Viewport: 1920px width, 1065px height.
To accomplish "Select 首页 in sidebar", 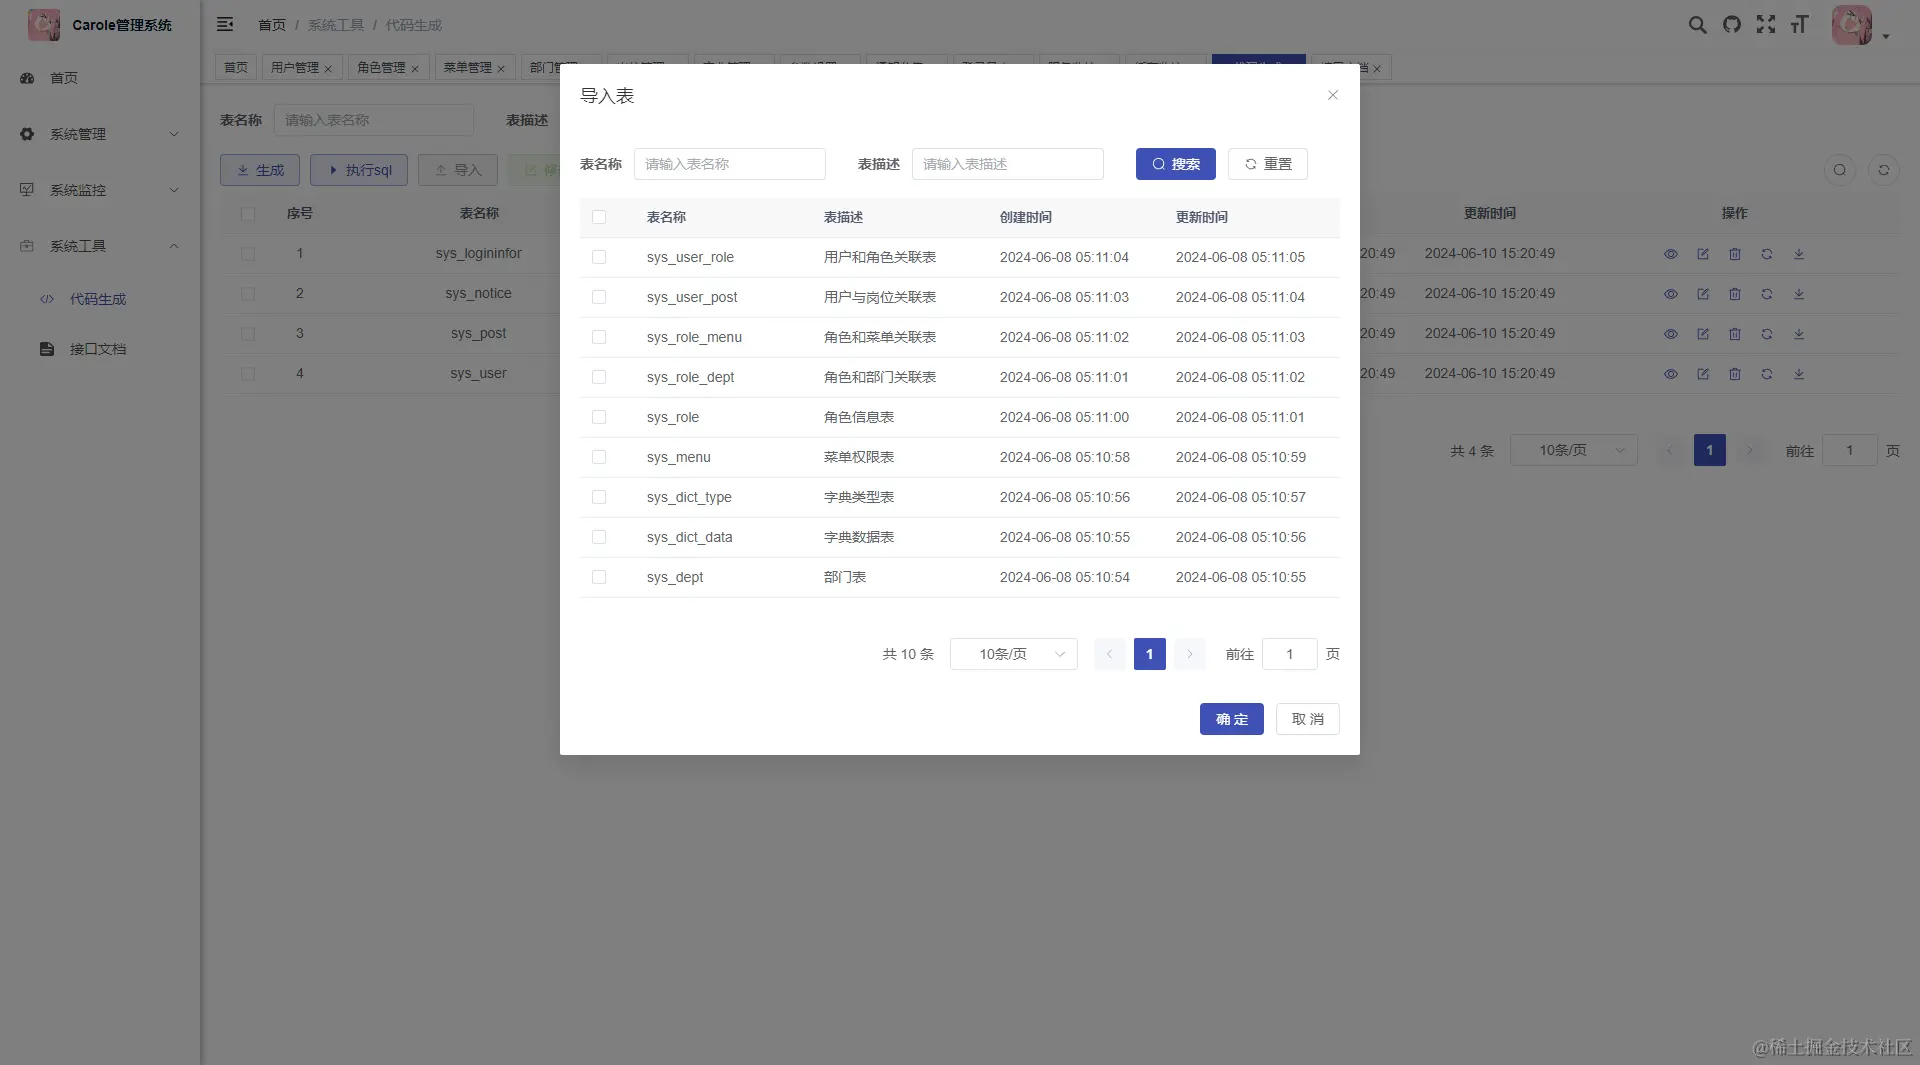I will [x=100, y=78].
